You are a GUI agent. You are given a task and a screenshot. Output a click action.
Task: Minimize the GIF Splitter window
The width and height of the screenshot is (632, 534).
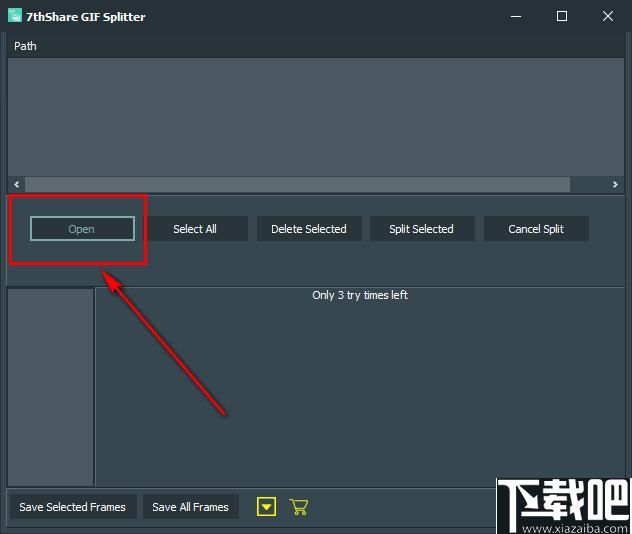[x=516, y=16]
